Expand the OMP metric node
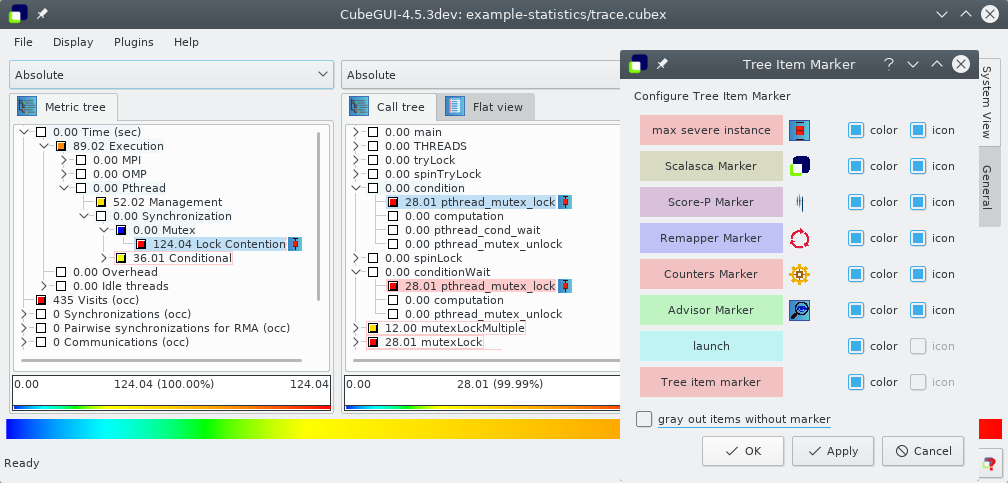Screen dimensions: 1008x483 pyautogui.click(x=64, y=174)
